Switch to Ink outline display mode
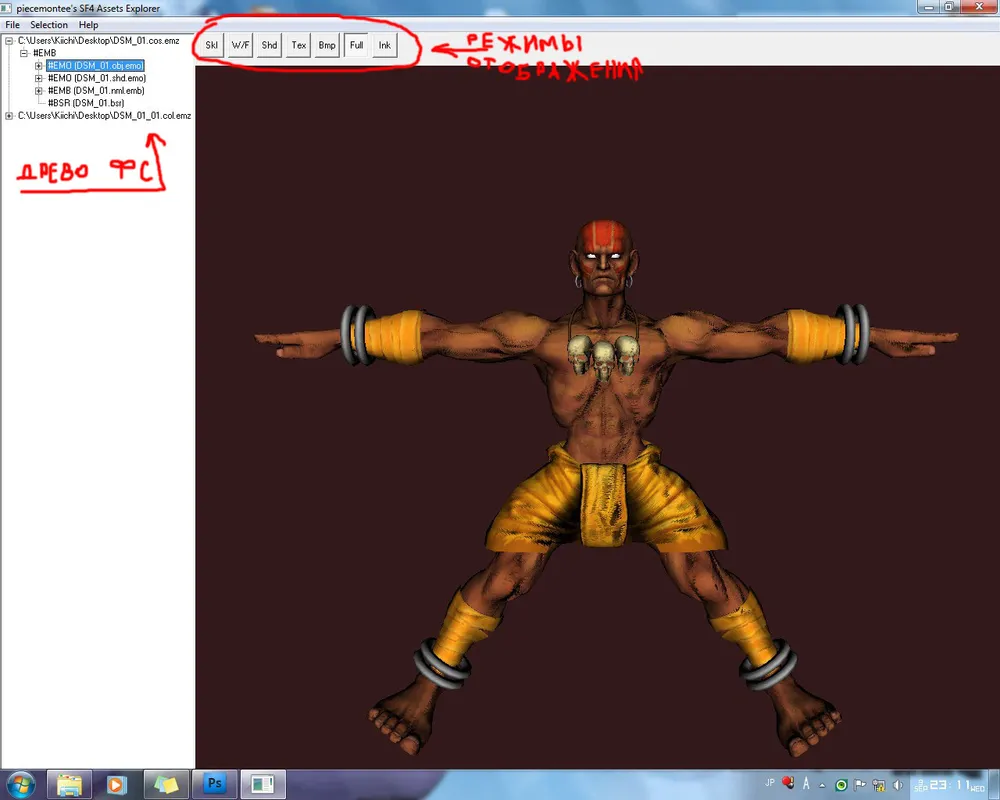Viewport: 1000px width, 800px height. [x=385, y=45]
